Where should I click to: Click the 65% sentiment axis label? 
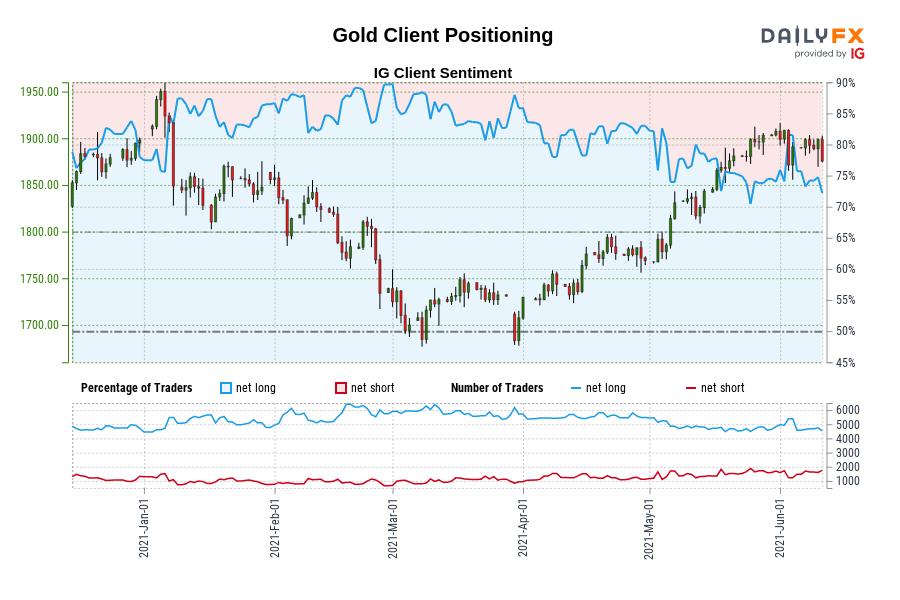pyautogui.click(x=845, y=238)
